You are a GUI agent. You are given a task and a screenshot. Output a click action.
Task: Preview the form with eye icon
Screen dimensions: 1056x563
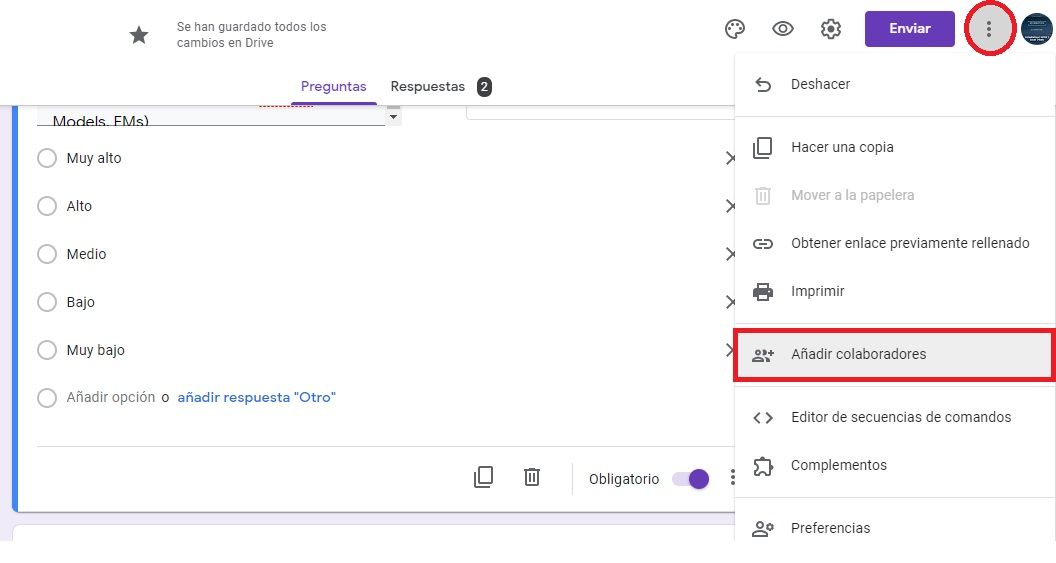[x=783, y=29]
